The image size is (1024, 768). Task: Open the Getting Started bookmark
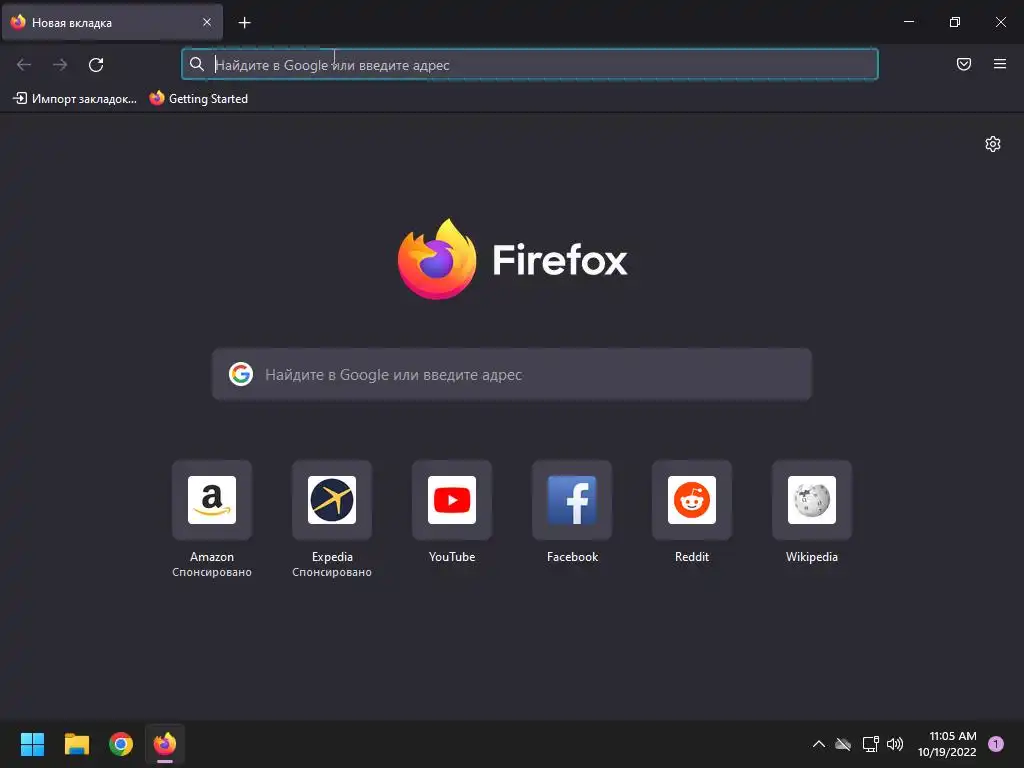tap(199, 99)
